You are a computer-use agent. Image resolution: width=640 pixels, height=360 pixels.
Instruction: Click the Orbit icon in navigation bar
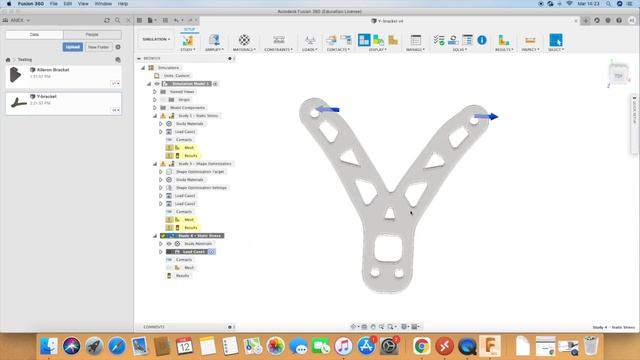[353, 327]
